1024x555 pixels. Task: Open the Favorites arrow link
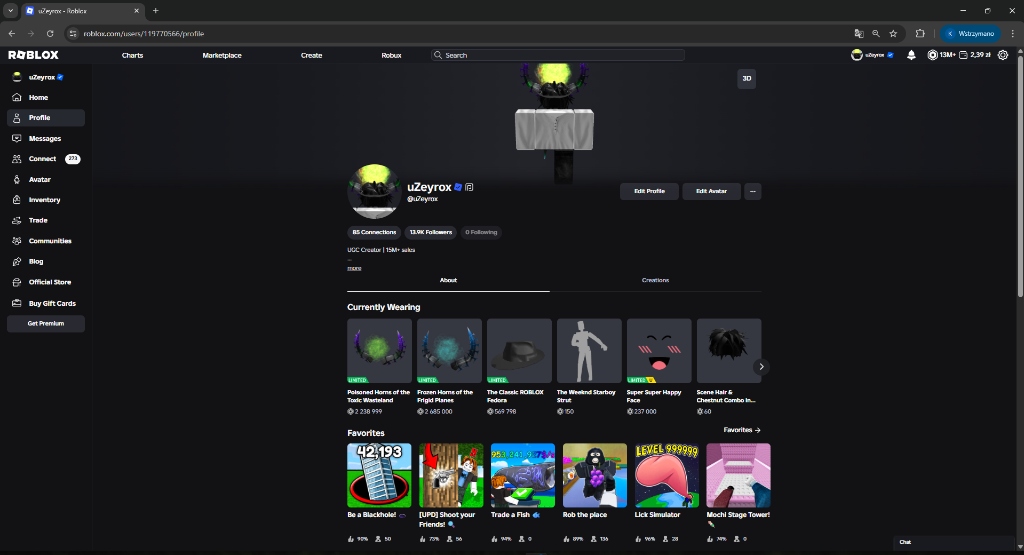[742, 430]
